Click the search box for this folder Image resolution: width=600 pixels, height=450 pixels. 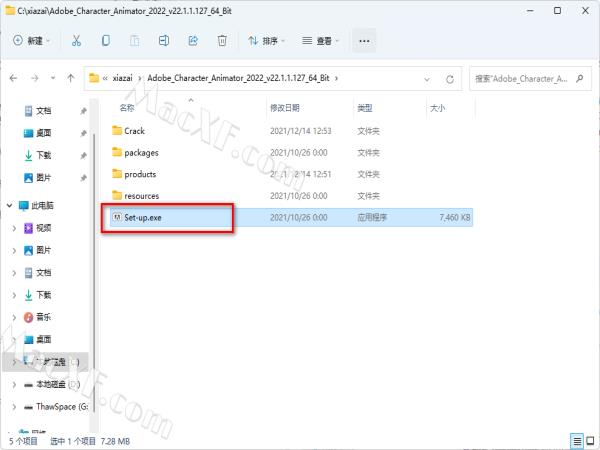click(x=525, y=78)
